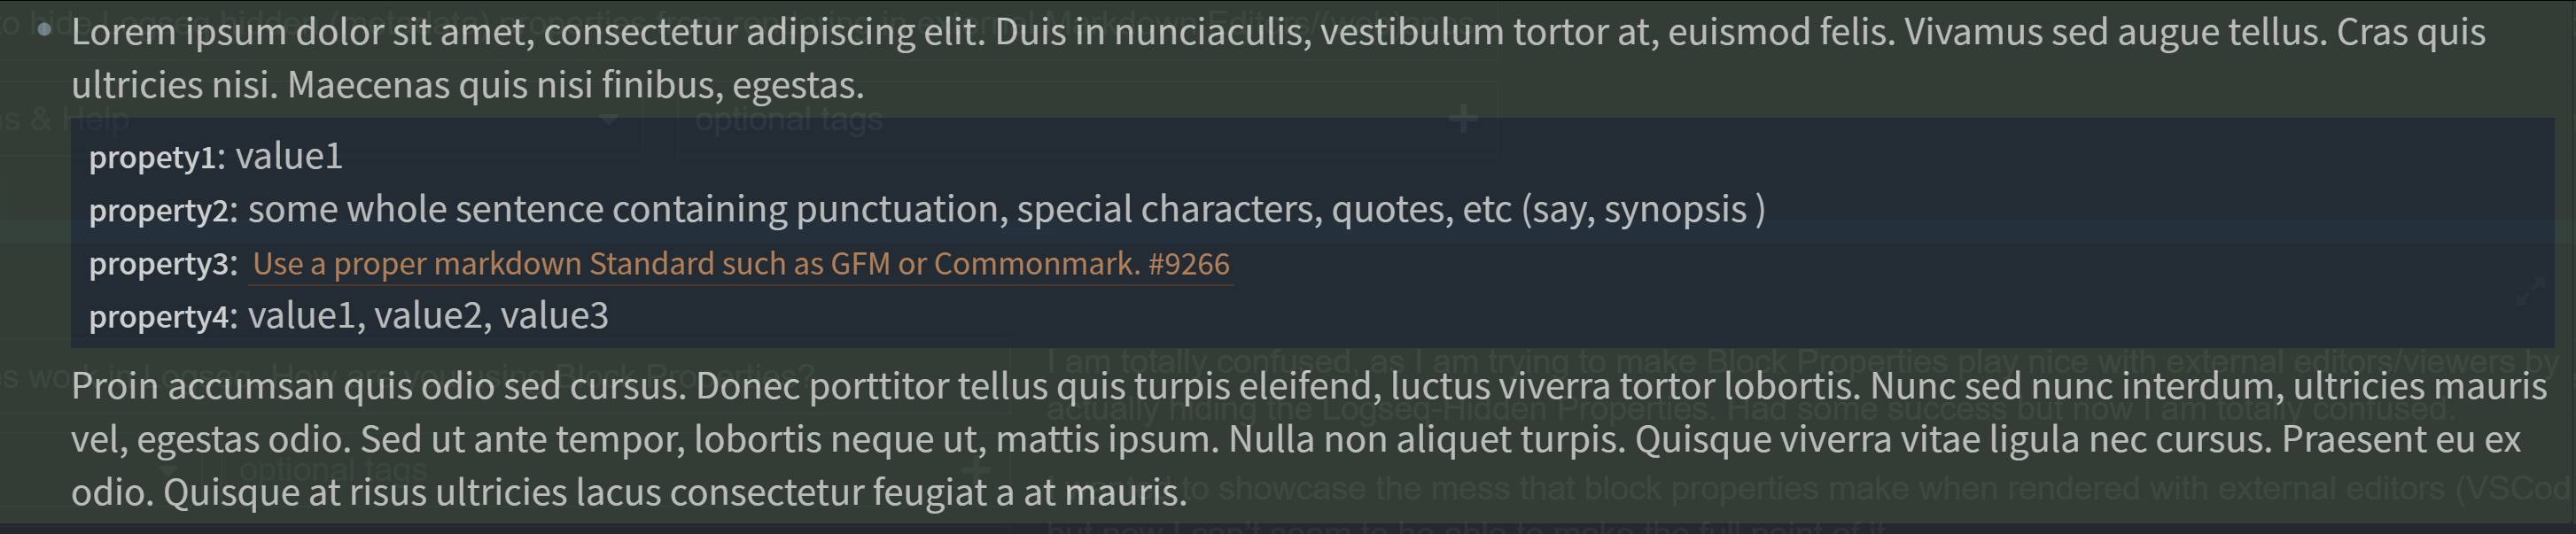The width and height of the screenshot is (2576, 534).
Task: Click the Proin accumsan paragraph to edit
Action: 1309,439
